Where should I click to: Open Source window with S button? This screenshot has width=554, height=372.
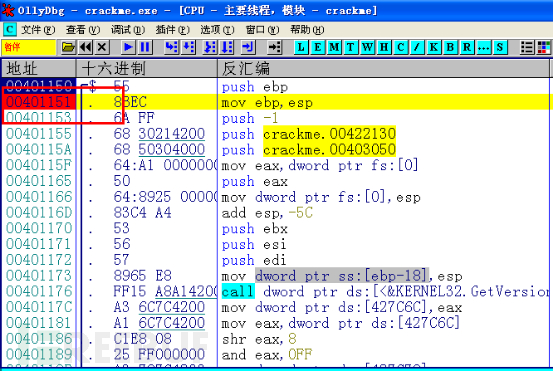pyautogui.click(x=500, y=47)
